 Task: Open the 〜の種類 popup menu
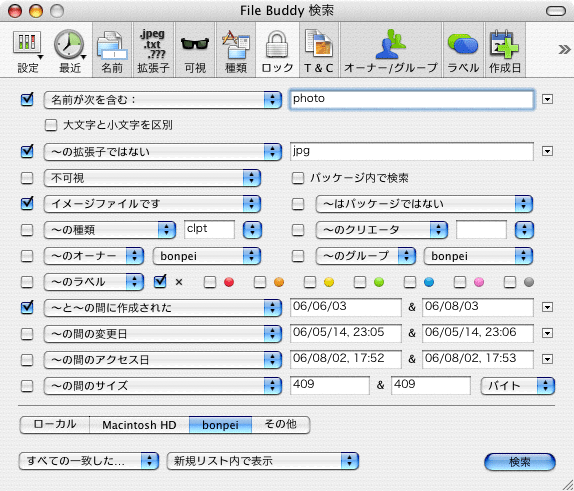(x=110, y=230)
